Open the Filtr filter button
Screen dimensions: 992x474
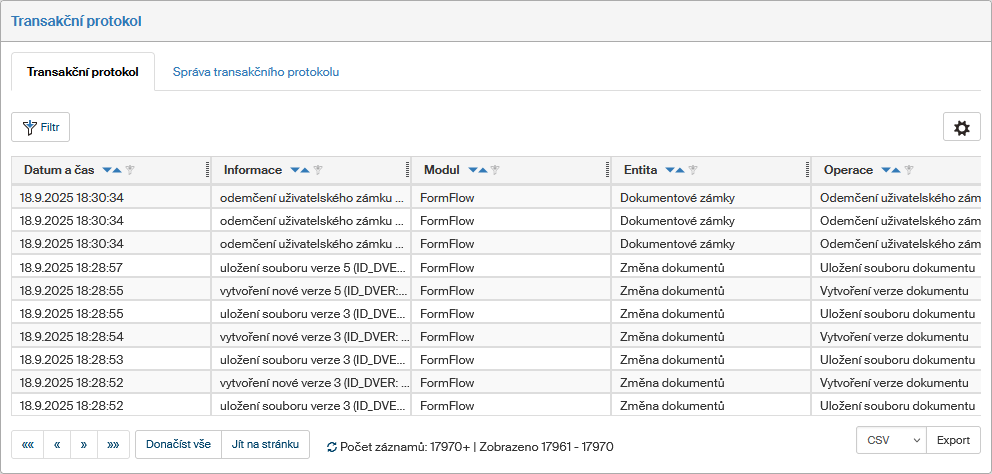(40, 128)
